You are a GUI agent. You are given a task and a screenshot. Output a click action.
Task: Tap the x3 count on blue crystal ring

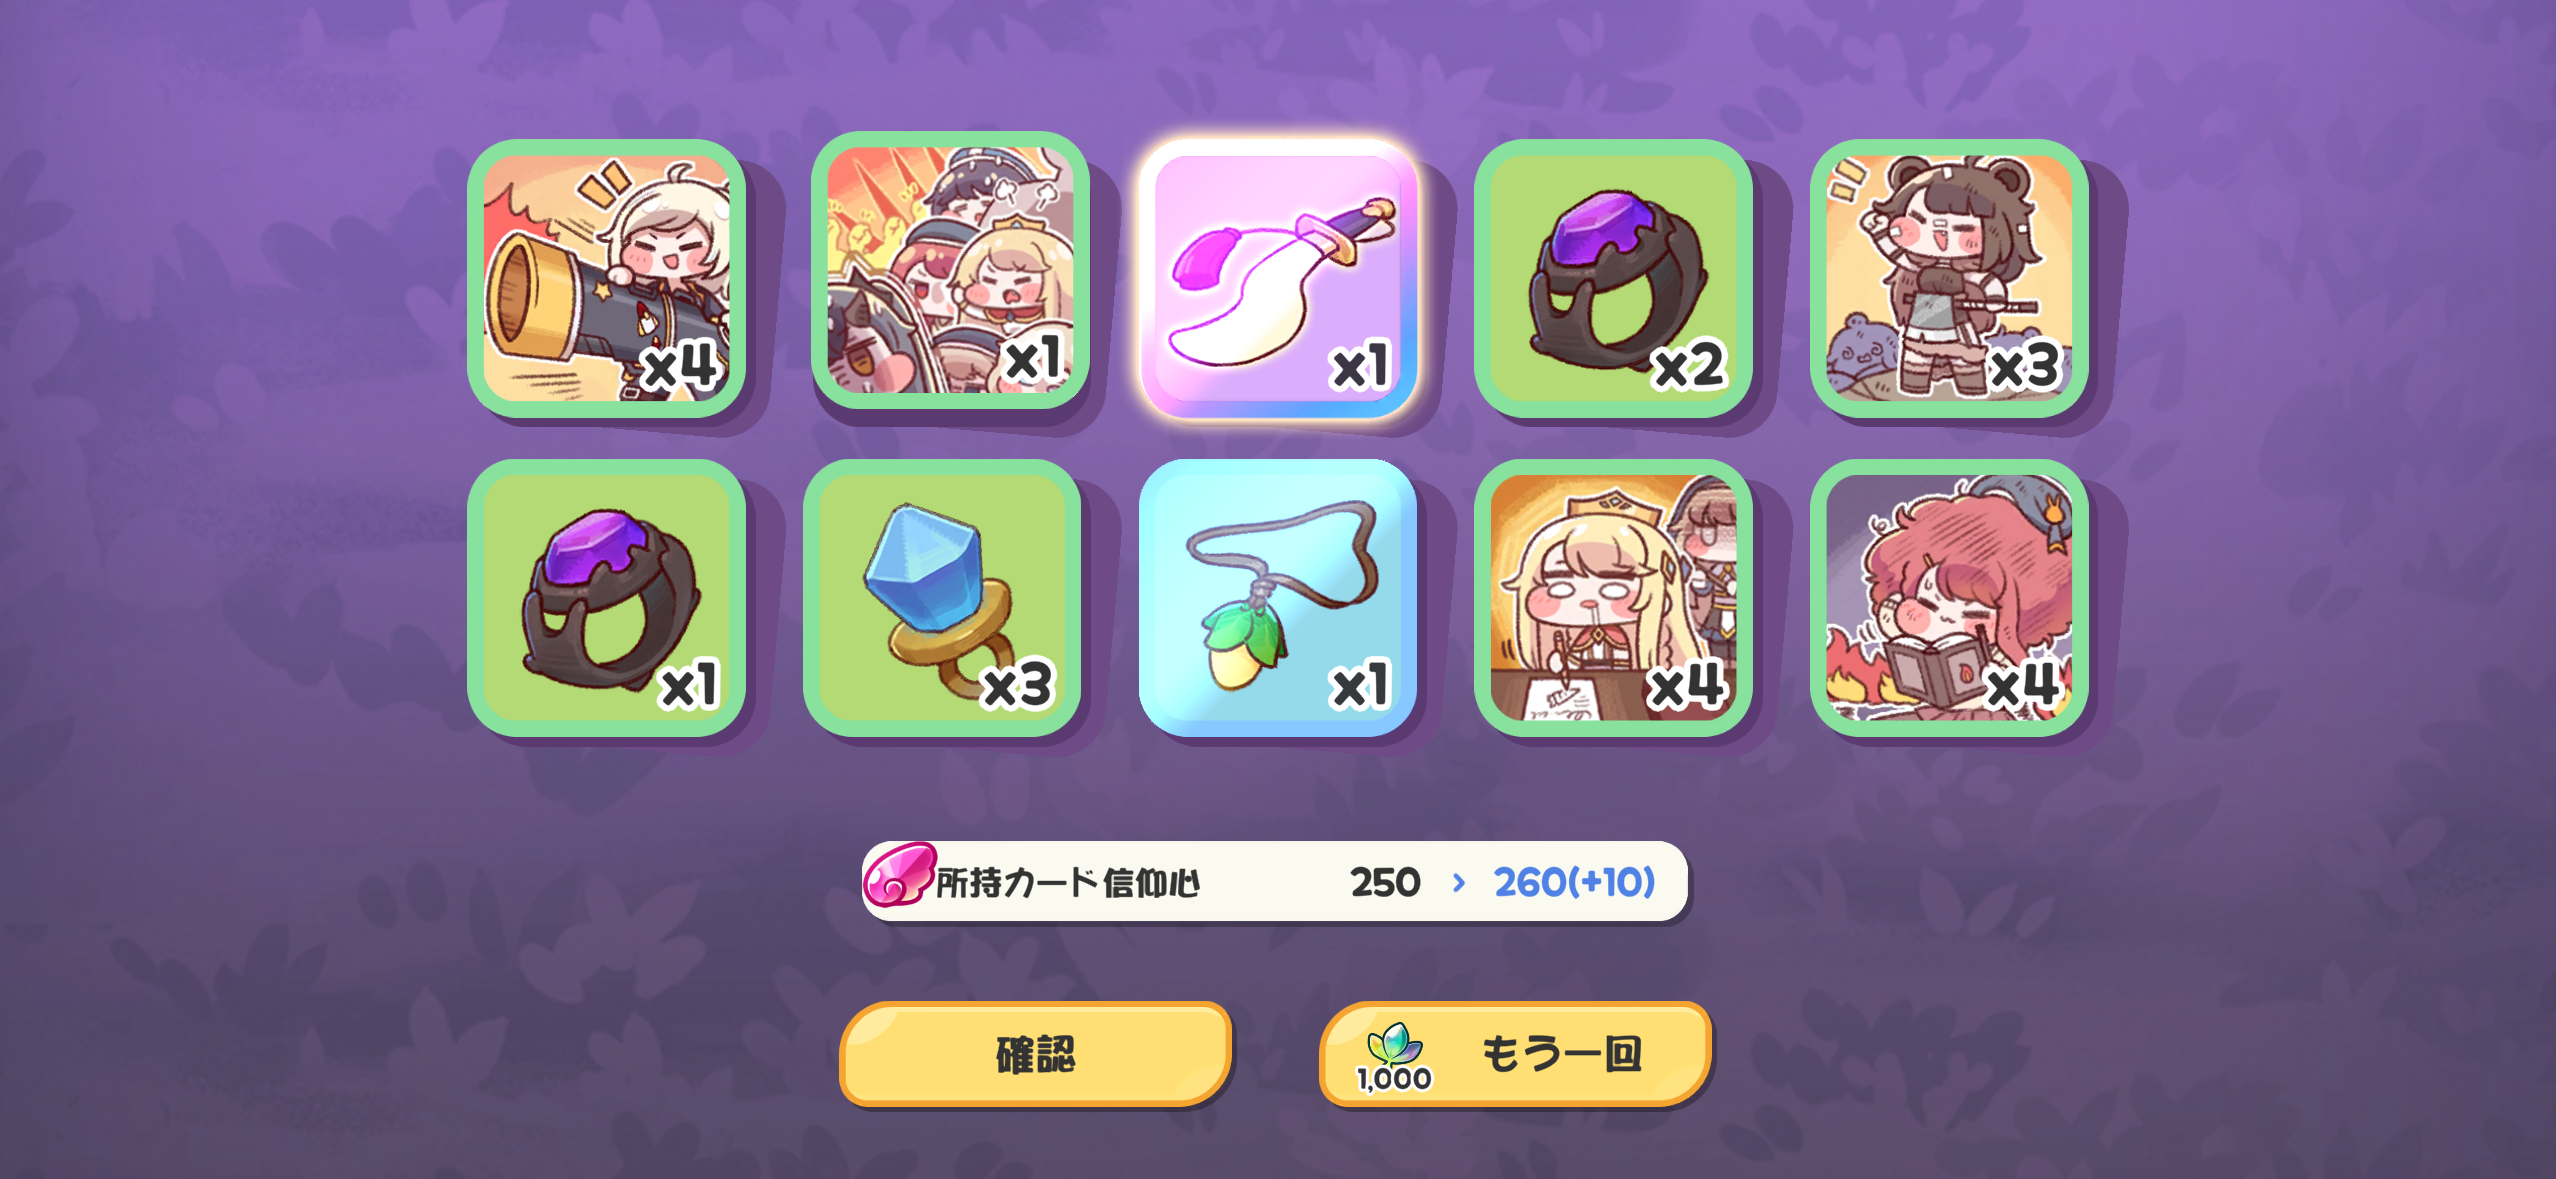tap(1017, 685)
